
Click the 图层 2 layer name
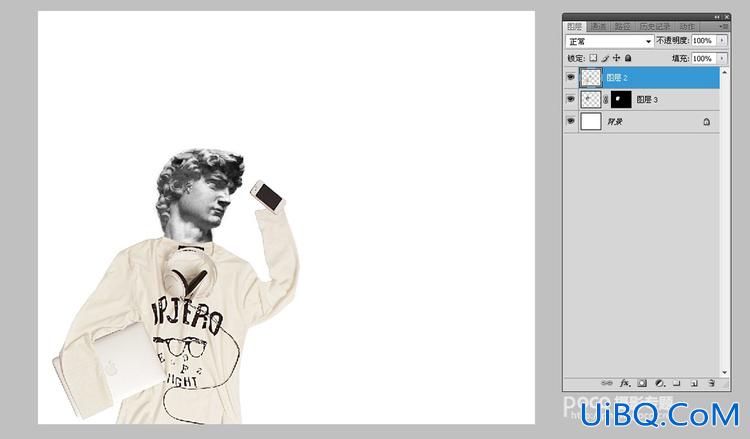(617, 77)
